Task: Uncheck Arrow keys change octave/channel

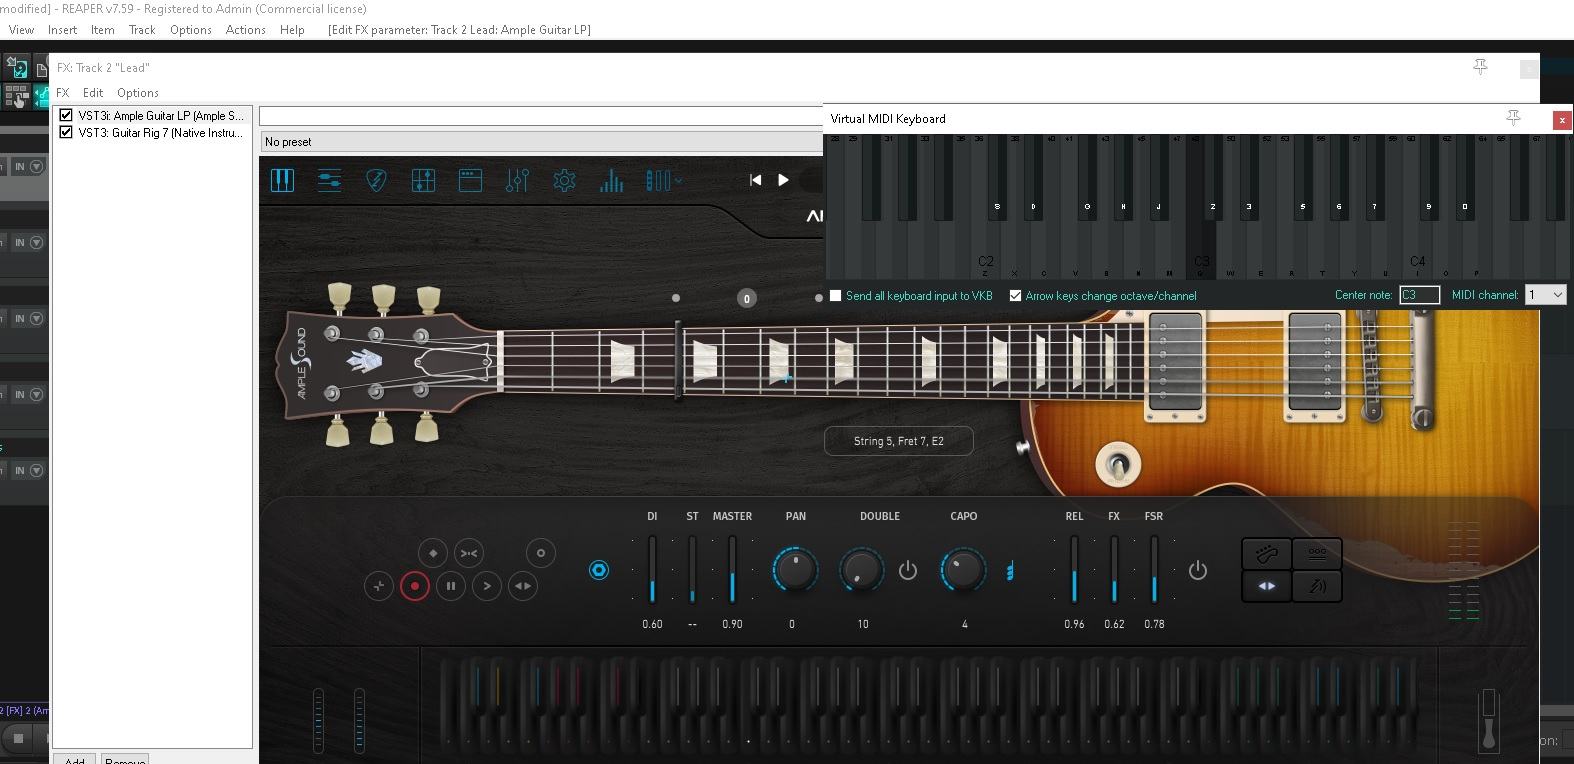Action: tap(1015, 296)
